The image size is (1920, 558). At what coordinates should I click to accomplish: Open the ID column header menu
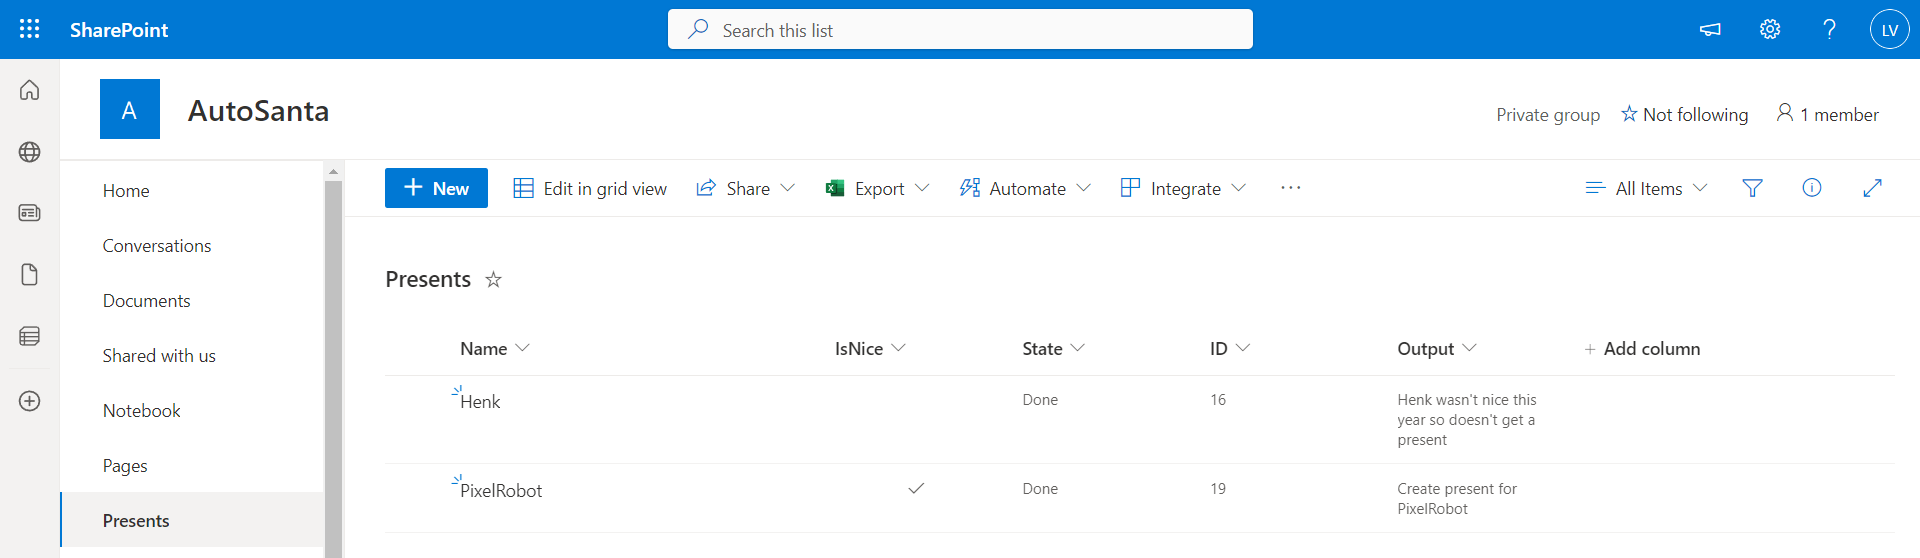tap(1230, 348)
